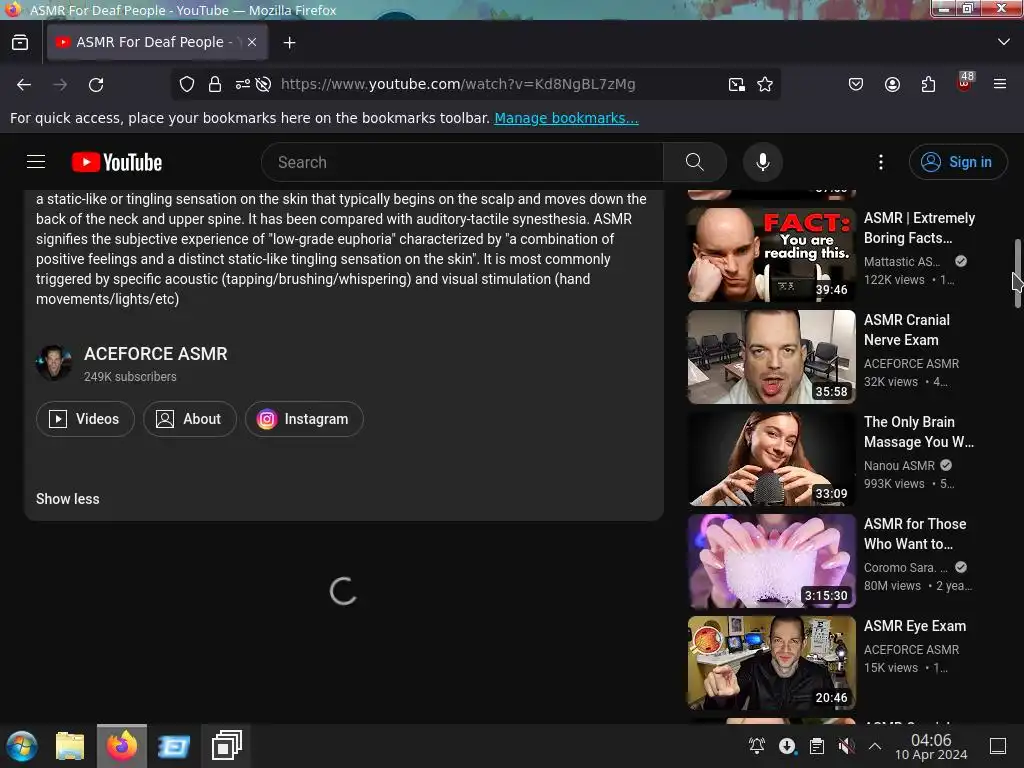This screenshot has height=768, width=1024.
Task: Open Picture-in-Picture icon in address bar
Action: (x=737, y=84)
